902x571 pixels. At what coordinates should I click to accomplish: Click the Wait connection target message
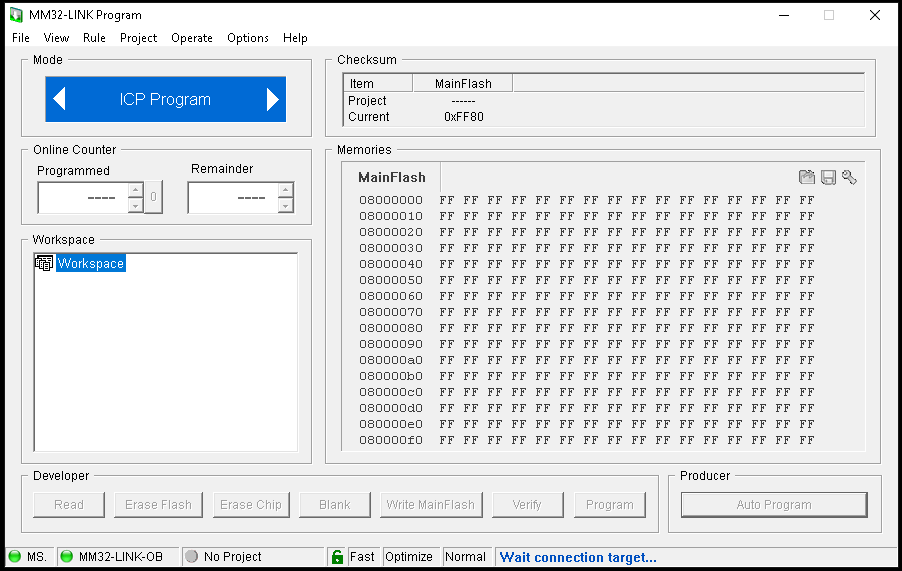coord(578,557)
